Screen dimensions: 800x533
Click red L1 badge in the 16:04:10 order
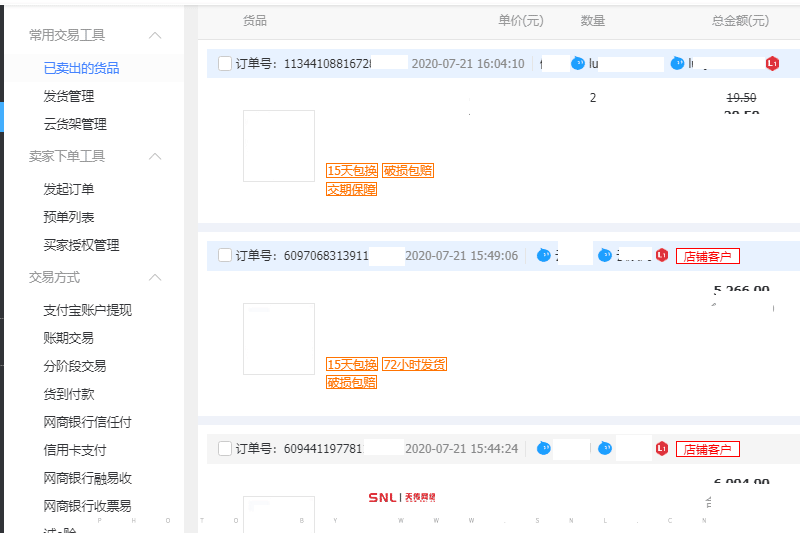click(772, 63)
